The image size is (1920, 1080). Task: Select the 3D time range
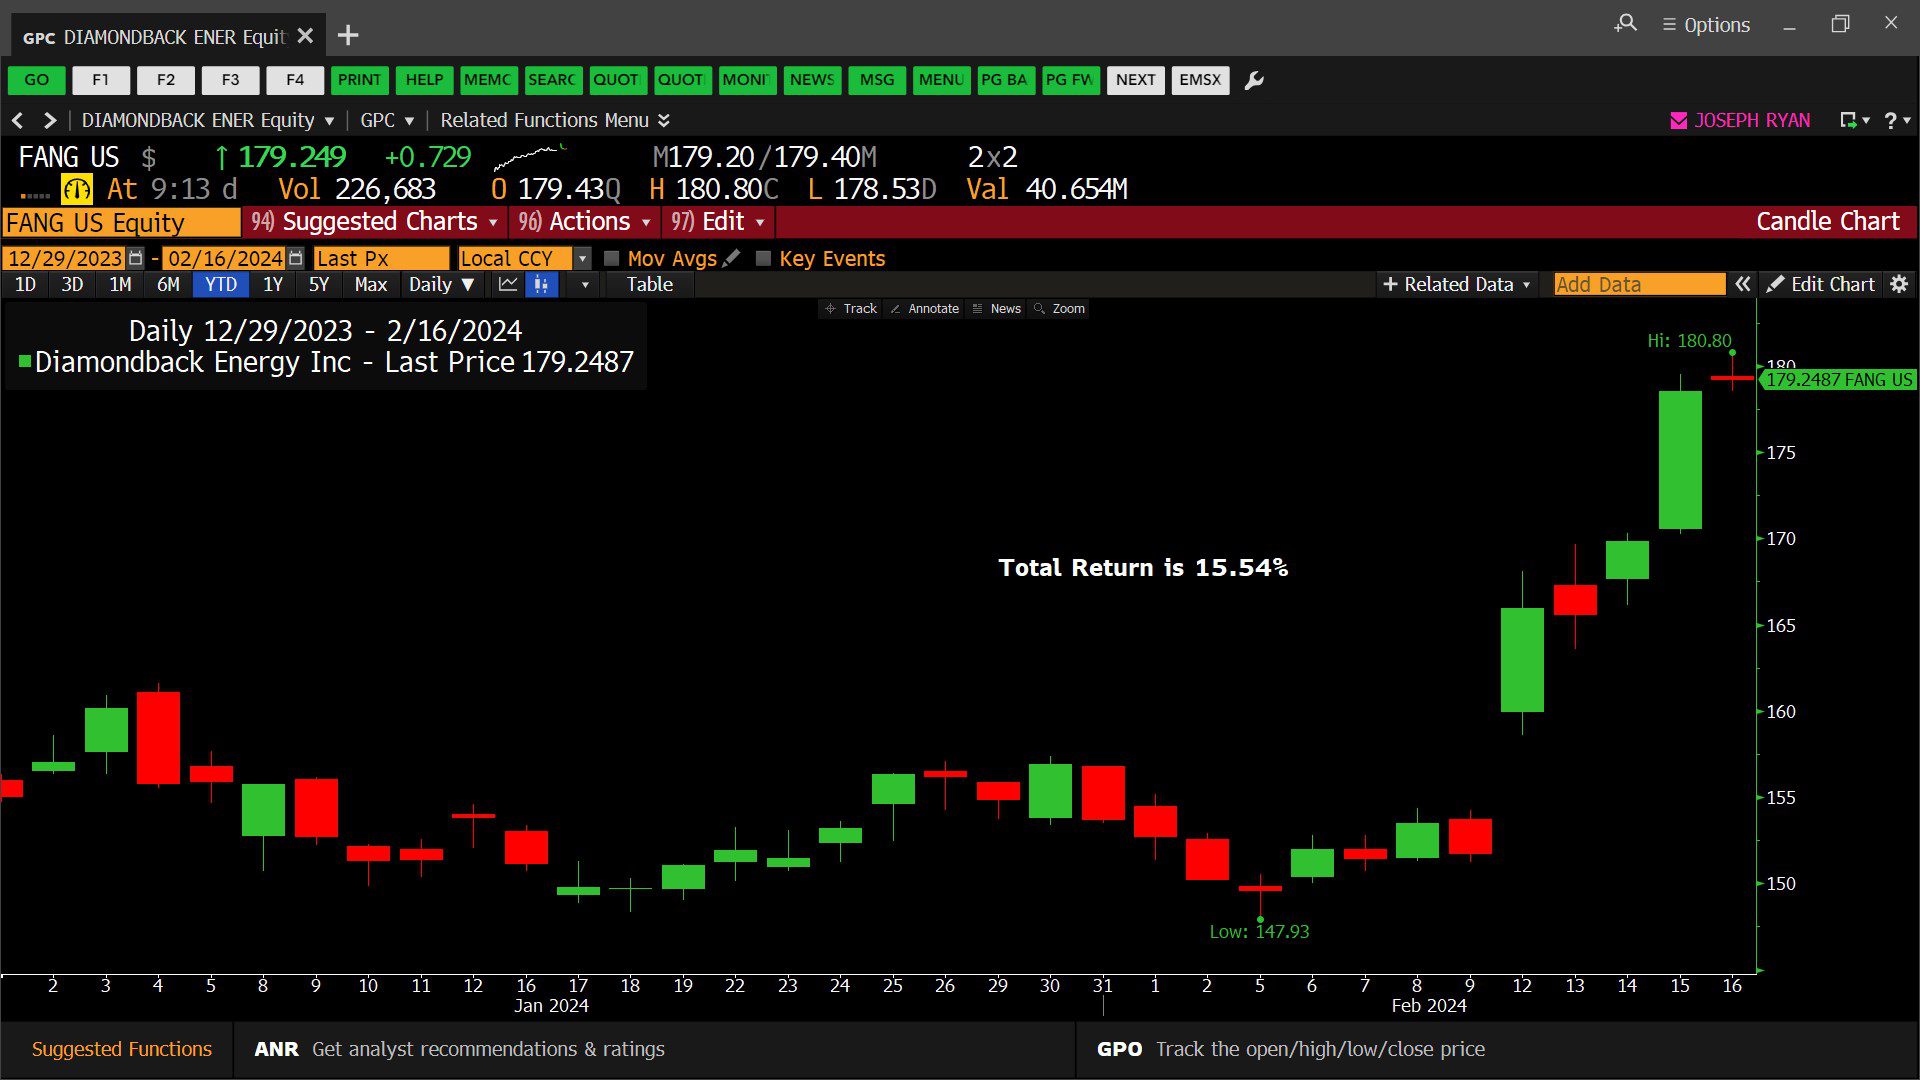coord(72,284)
